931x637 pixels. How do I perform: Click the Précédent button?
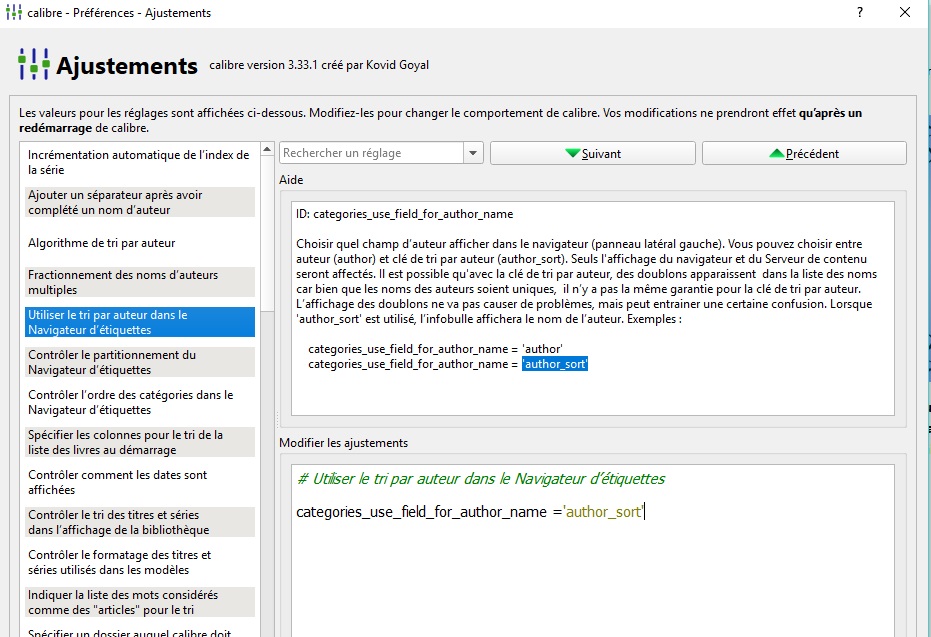click(804, 153)
